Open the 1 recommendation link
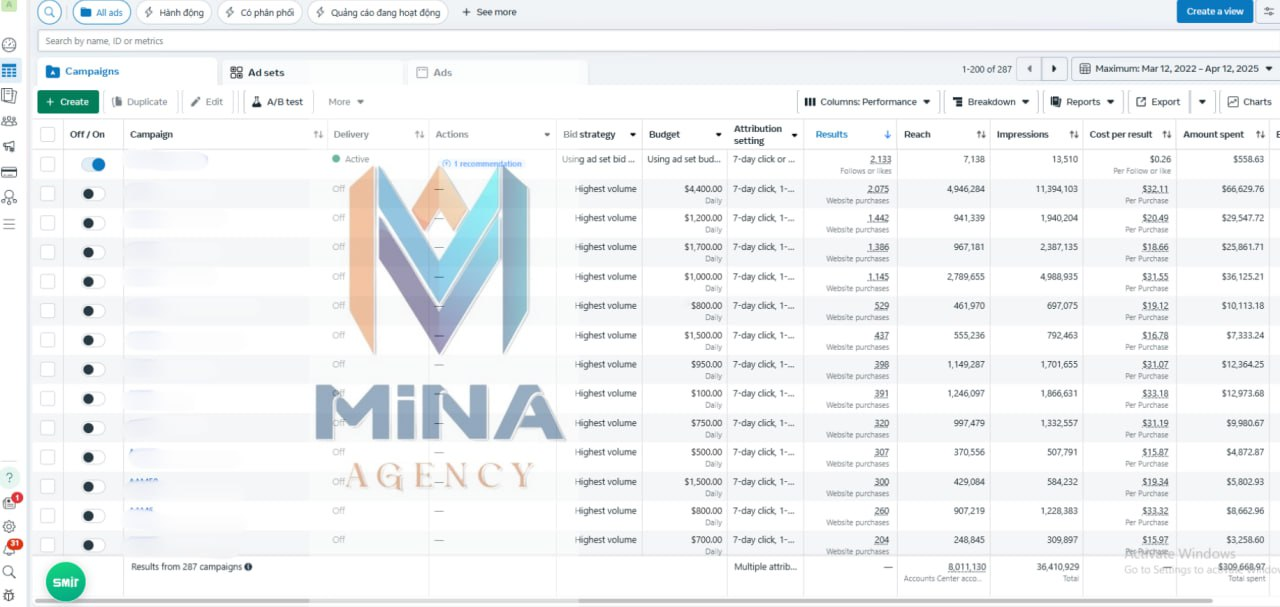Viewport: 1280px width, 607px height. tap(482, 164)
